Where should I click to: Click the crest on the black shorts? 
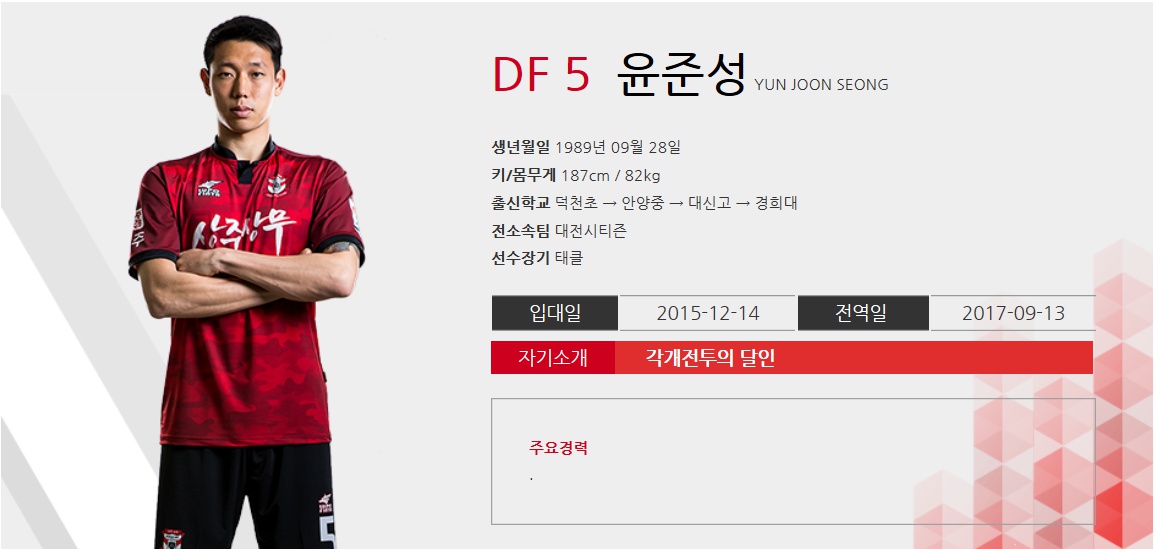(x=173, y=539)
